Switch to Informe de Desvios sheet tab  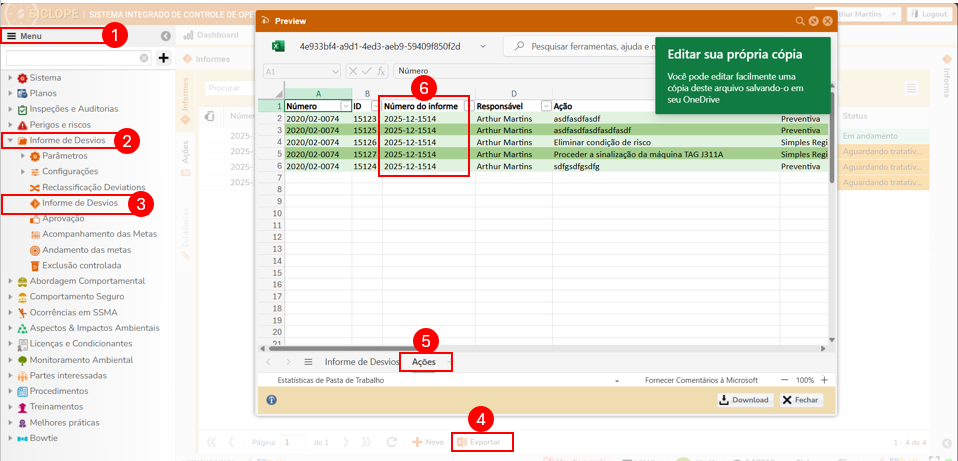362,361
